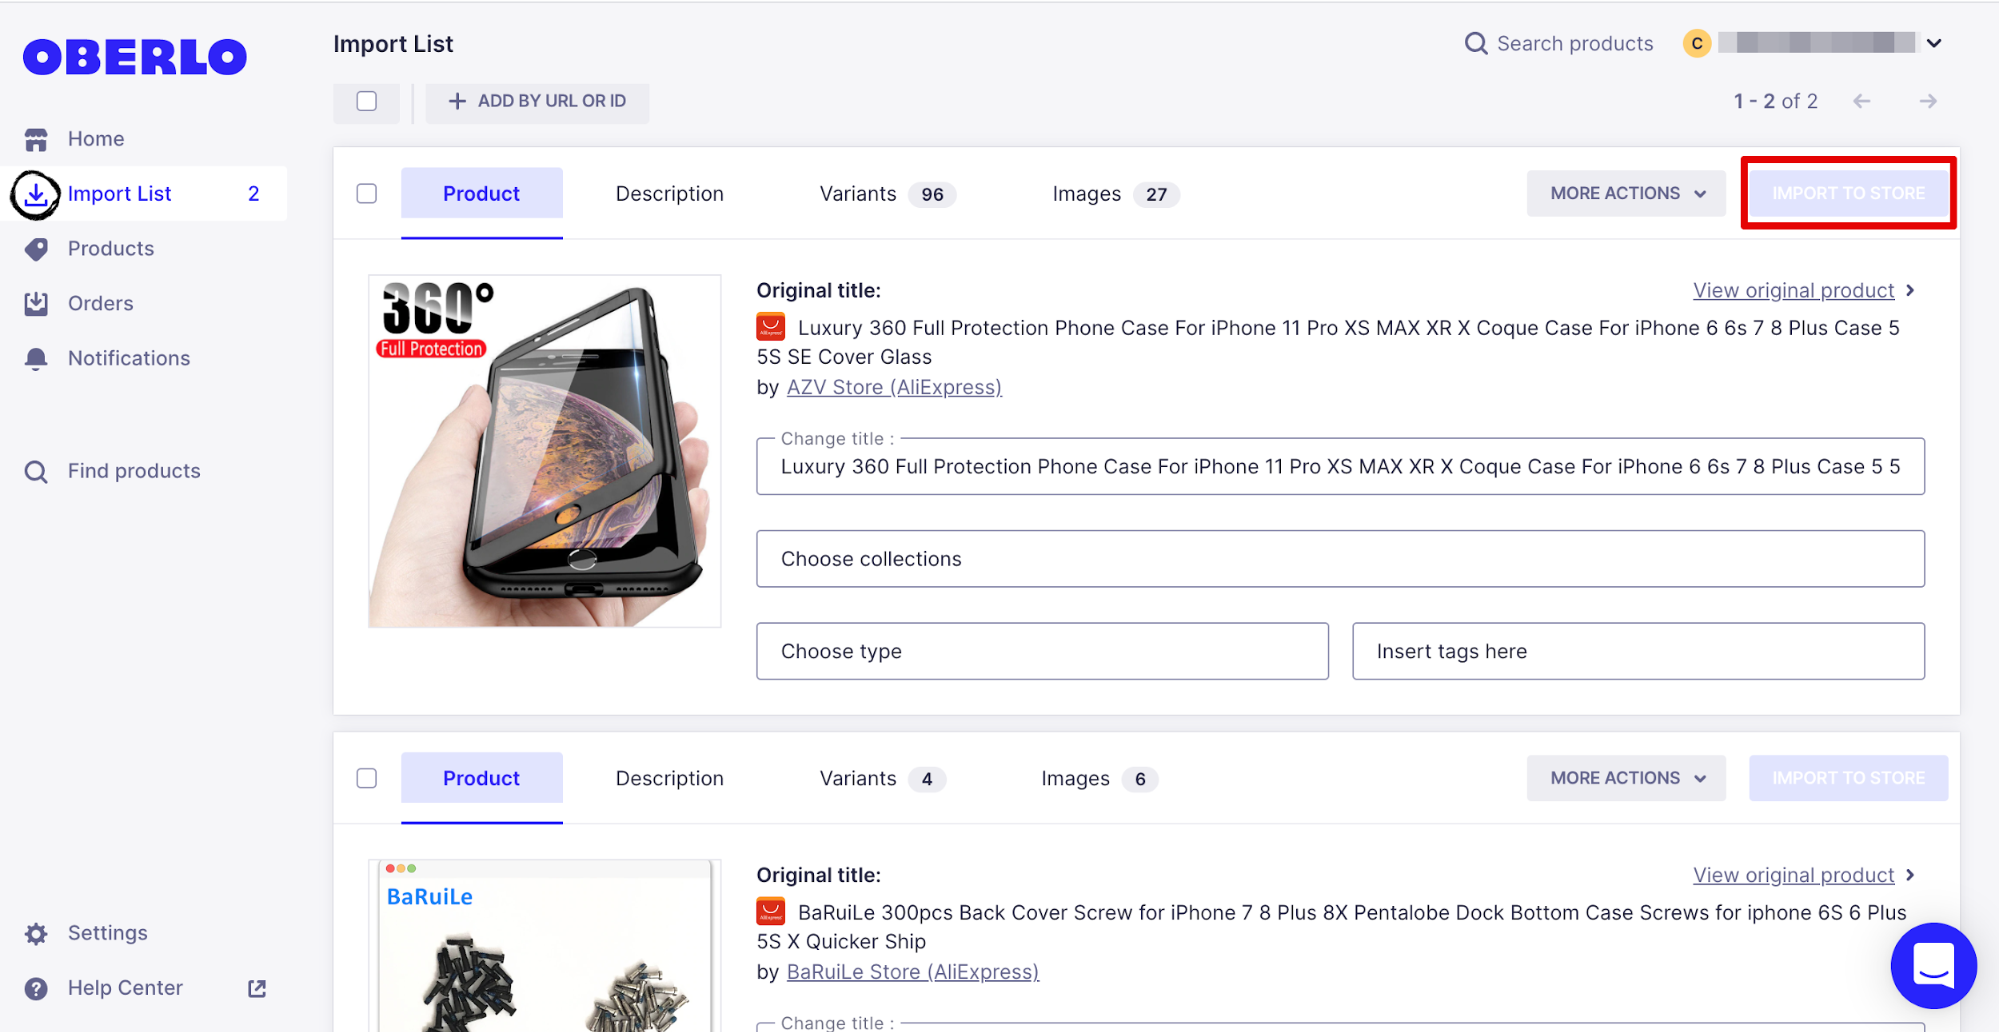Select Product tab of BaRuiLe card
The width and height of the screenshot is (1999, 1033).
click(482, 779)
